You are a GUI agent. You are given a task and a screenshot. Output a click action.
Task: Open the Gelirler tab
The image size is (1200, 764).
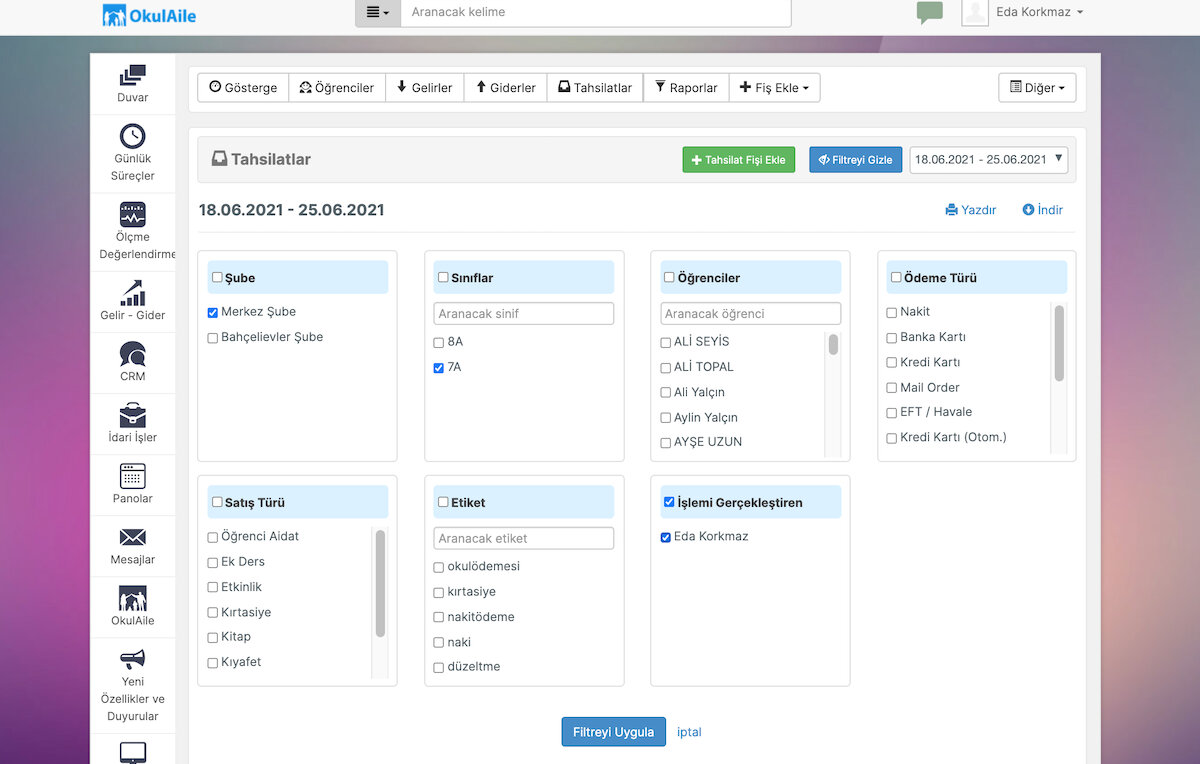(424, 88)
